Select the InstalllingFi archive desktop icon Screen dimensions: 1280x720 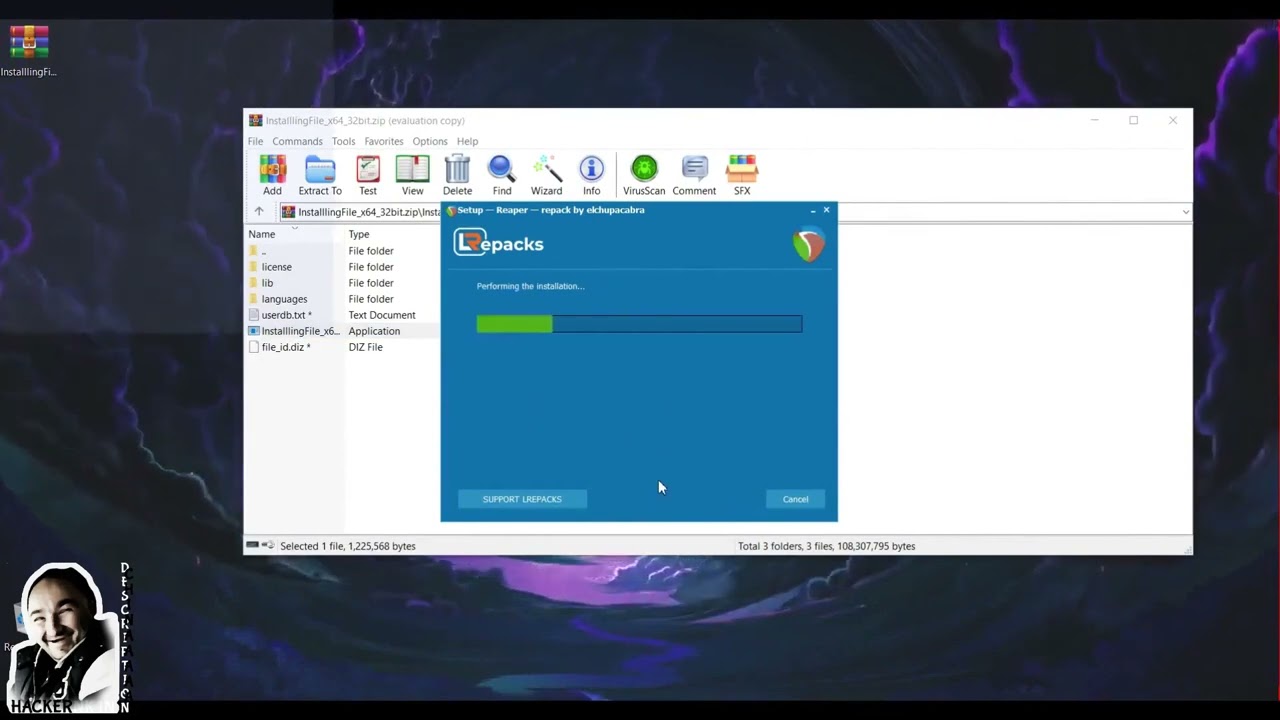pos(29,42)
